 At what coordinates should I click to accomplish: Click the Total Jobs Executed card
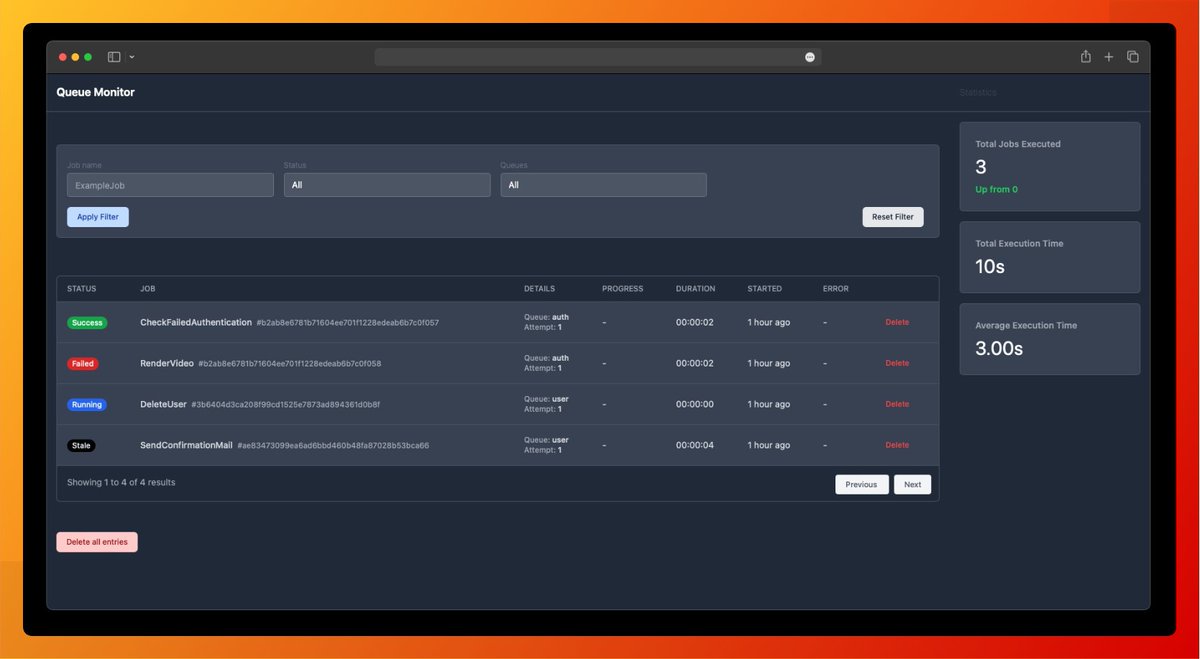coord(1050,167)
